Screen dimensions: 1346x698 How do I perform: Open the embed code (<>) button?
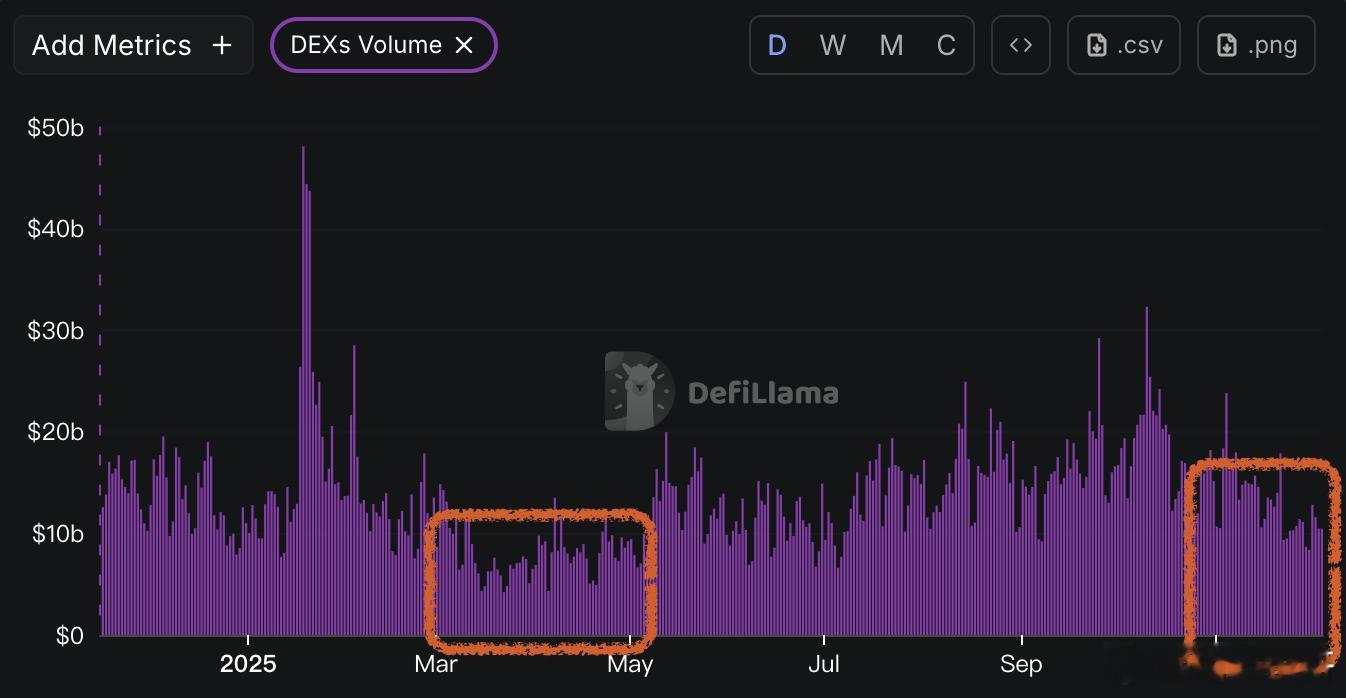coord(1021,45)
